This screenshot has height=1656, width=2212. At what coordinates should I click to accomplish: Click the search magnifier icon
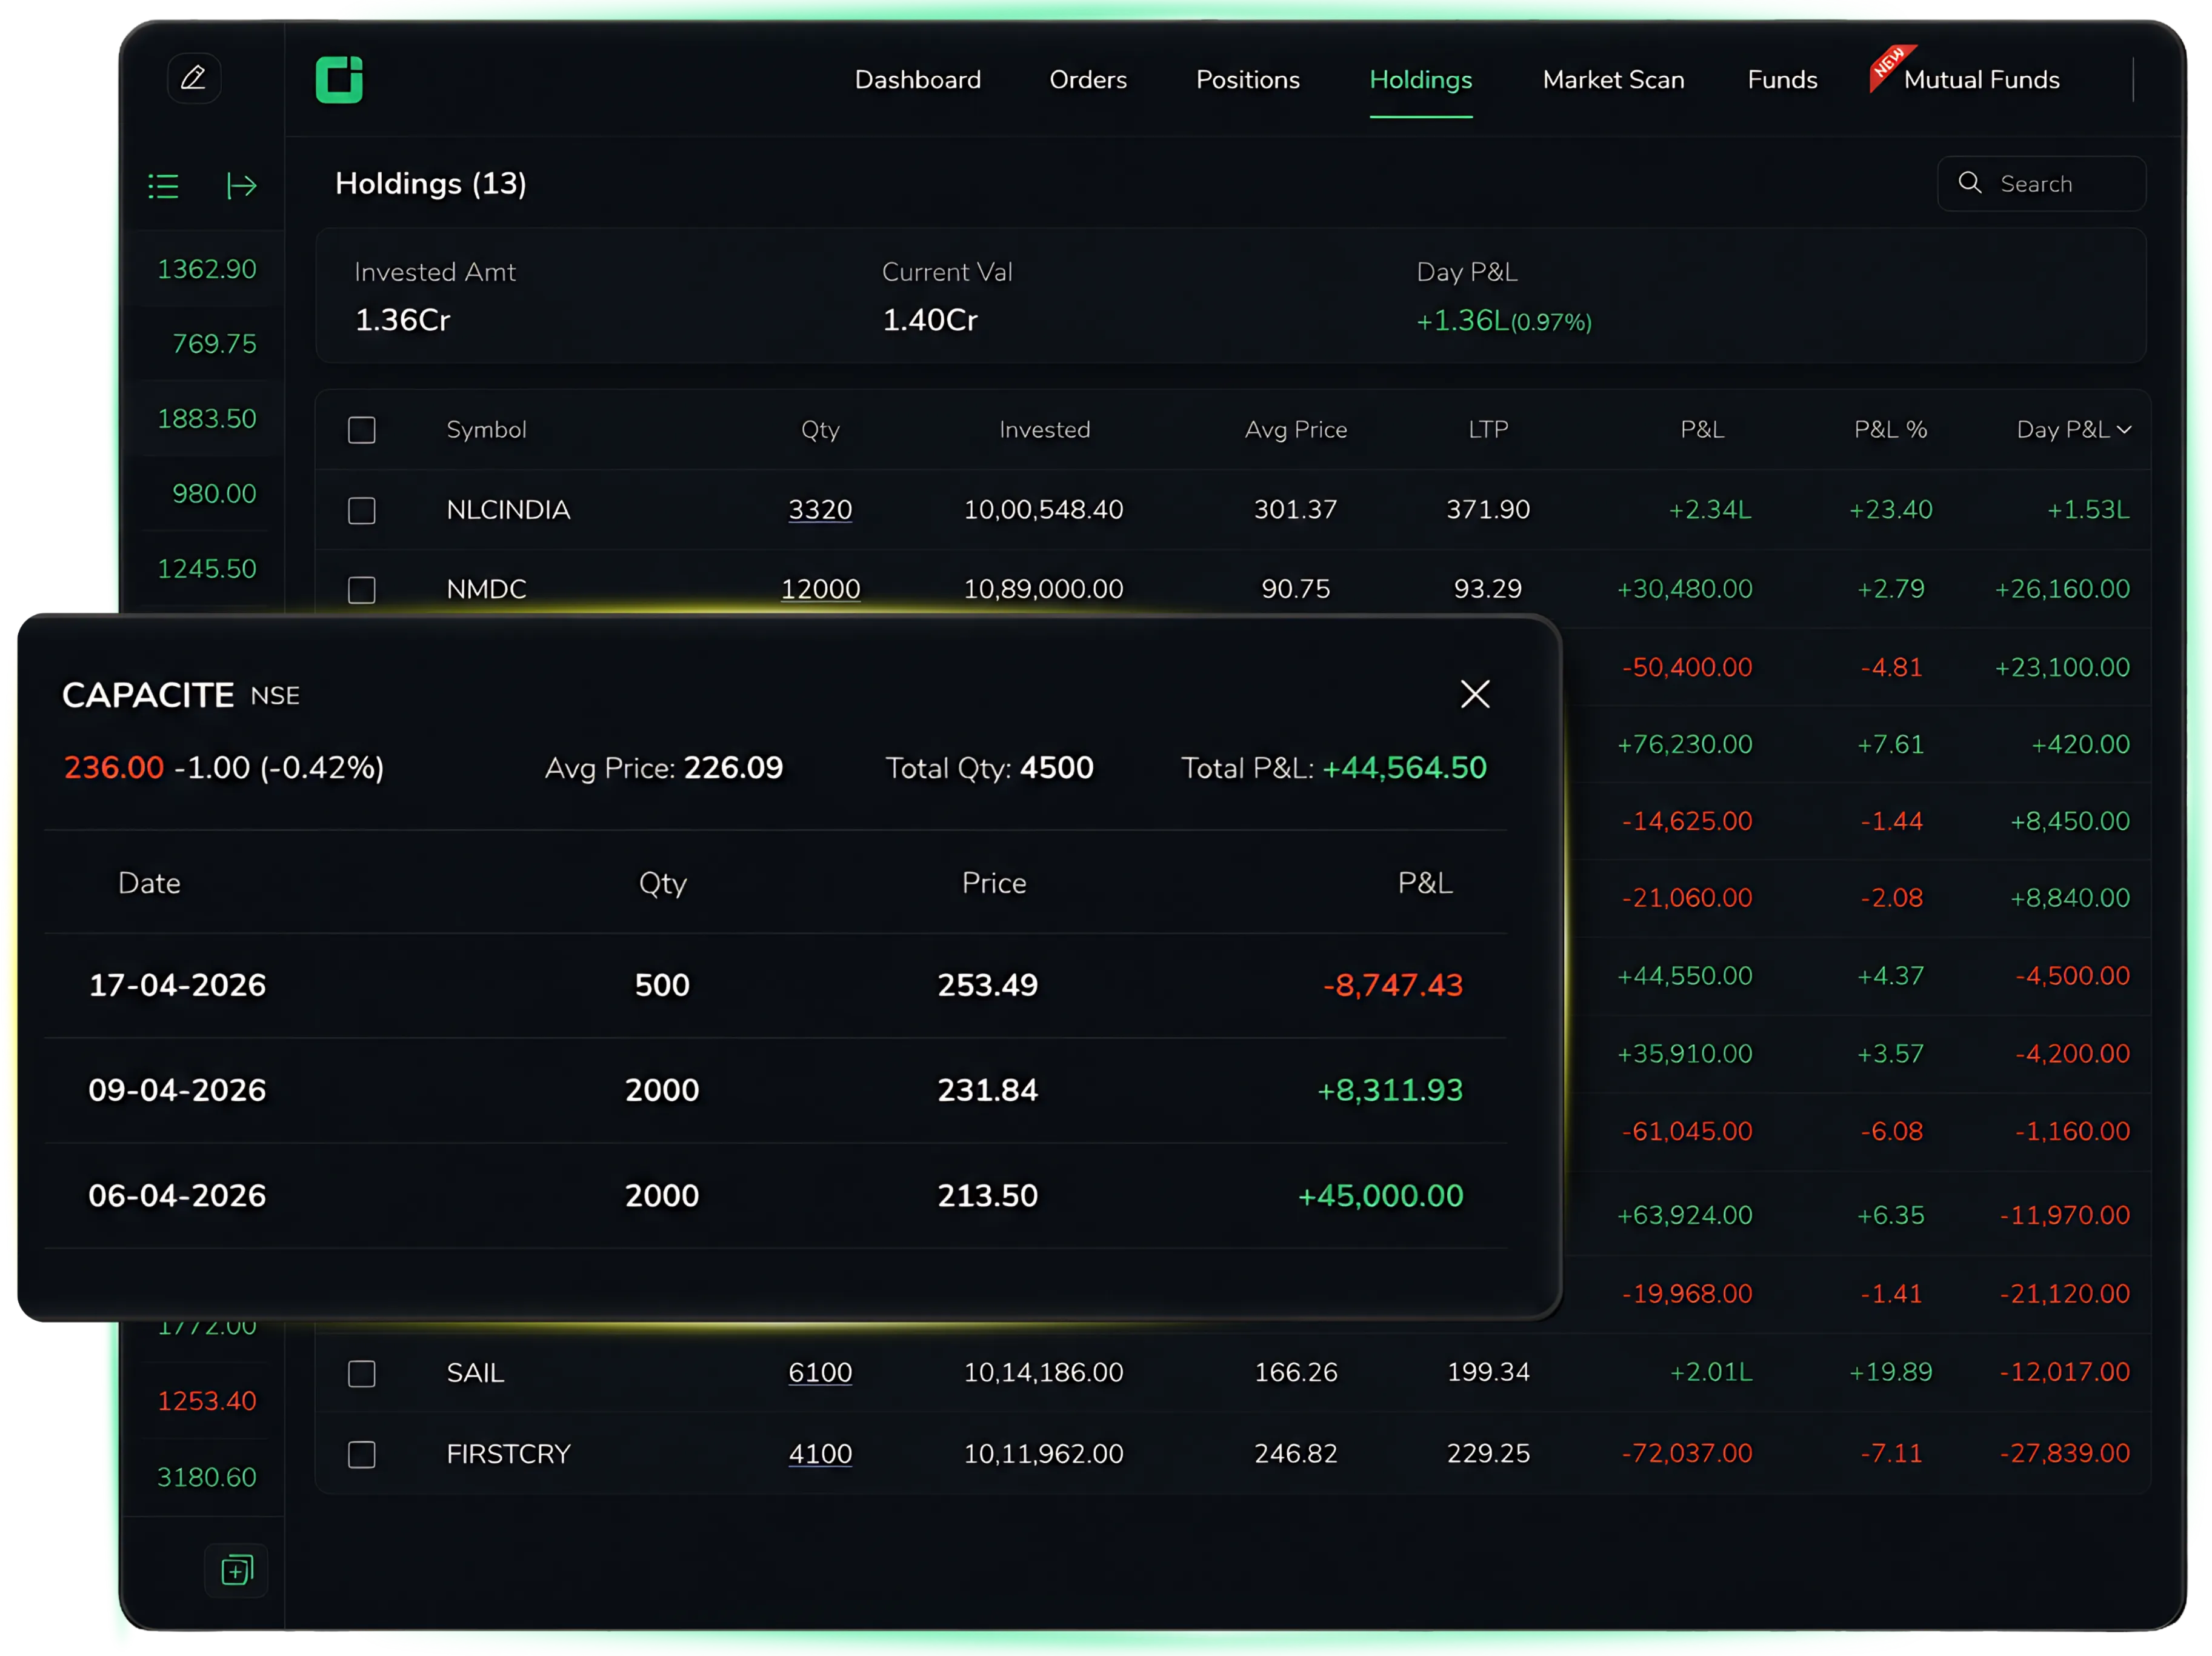pyautogui.click(x=1969, y=183)
